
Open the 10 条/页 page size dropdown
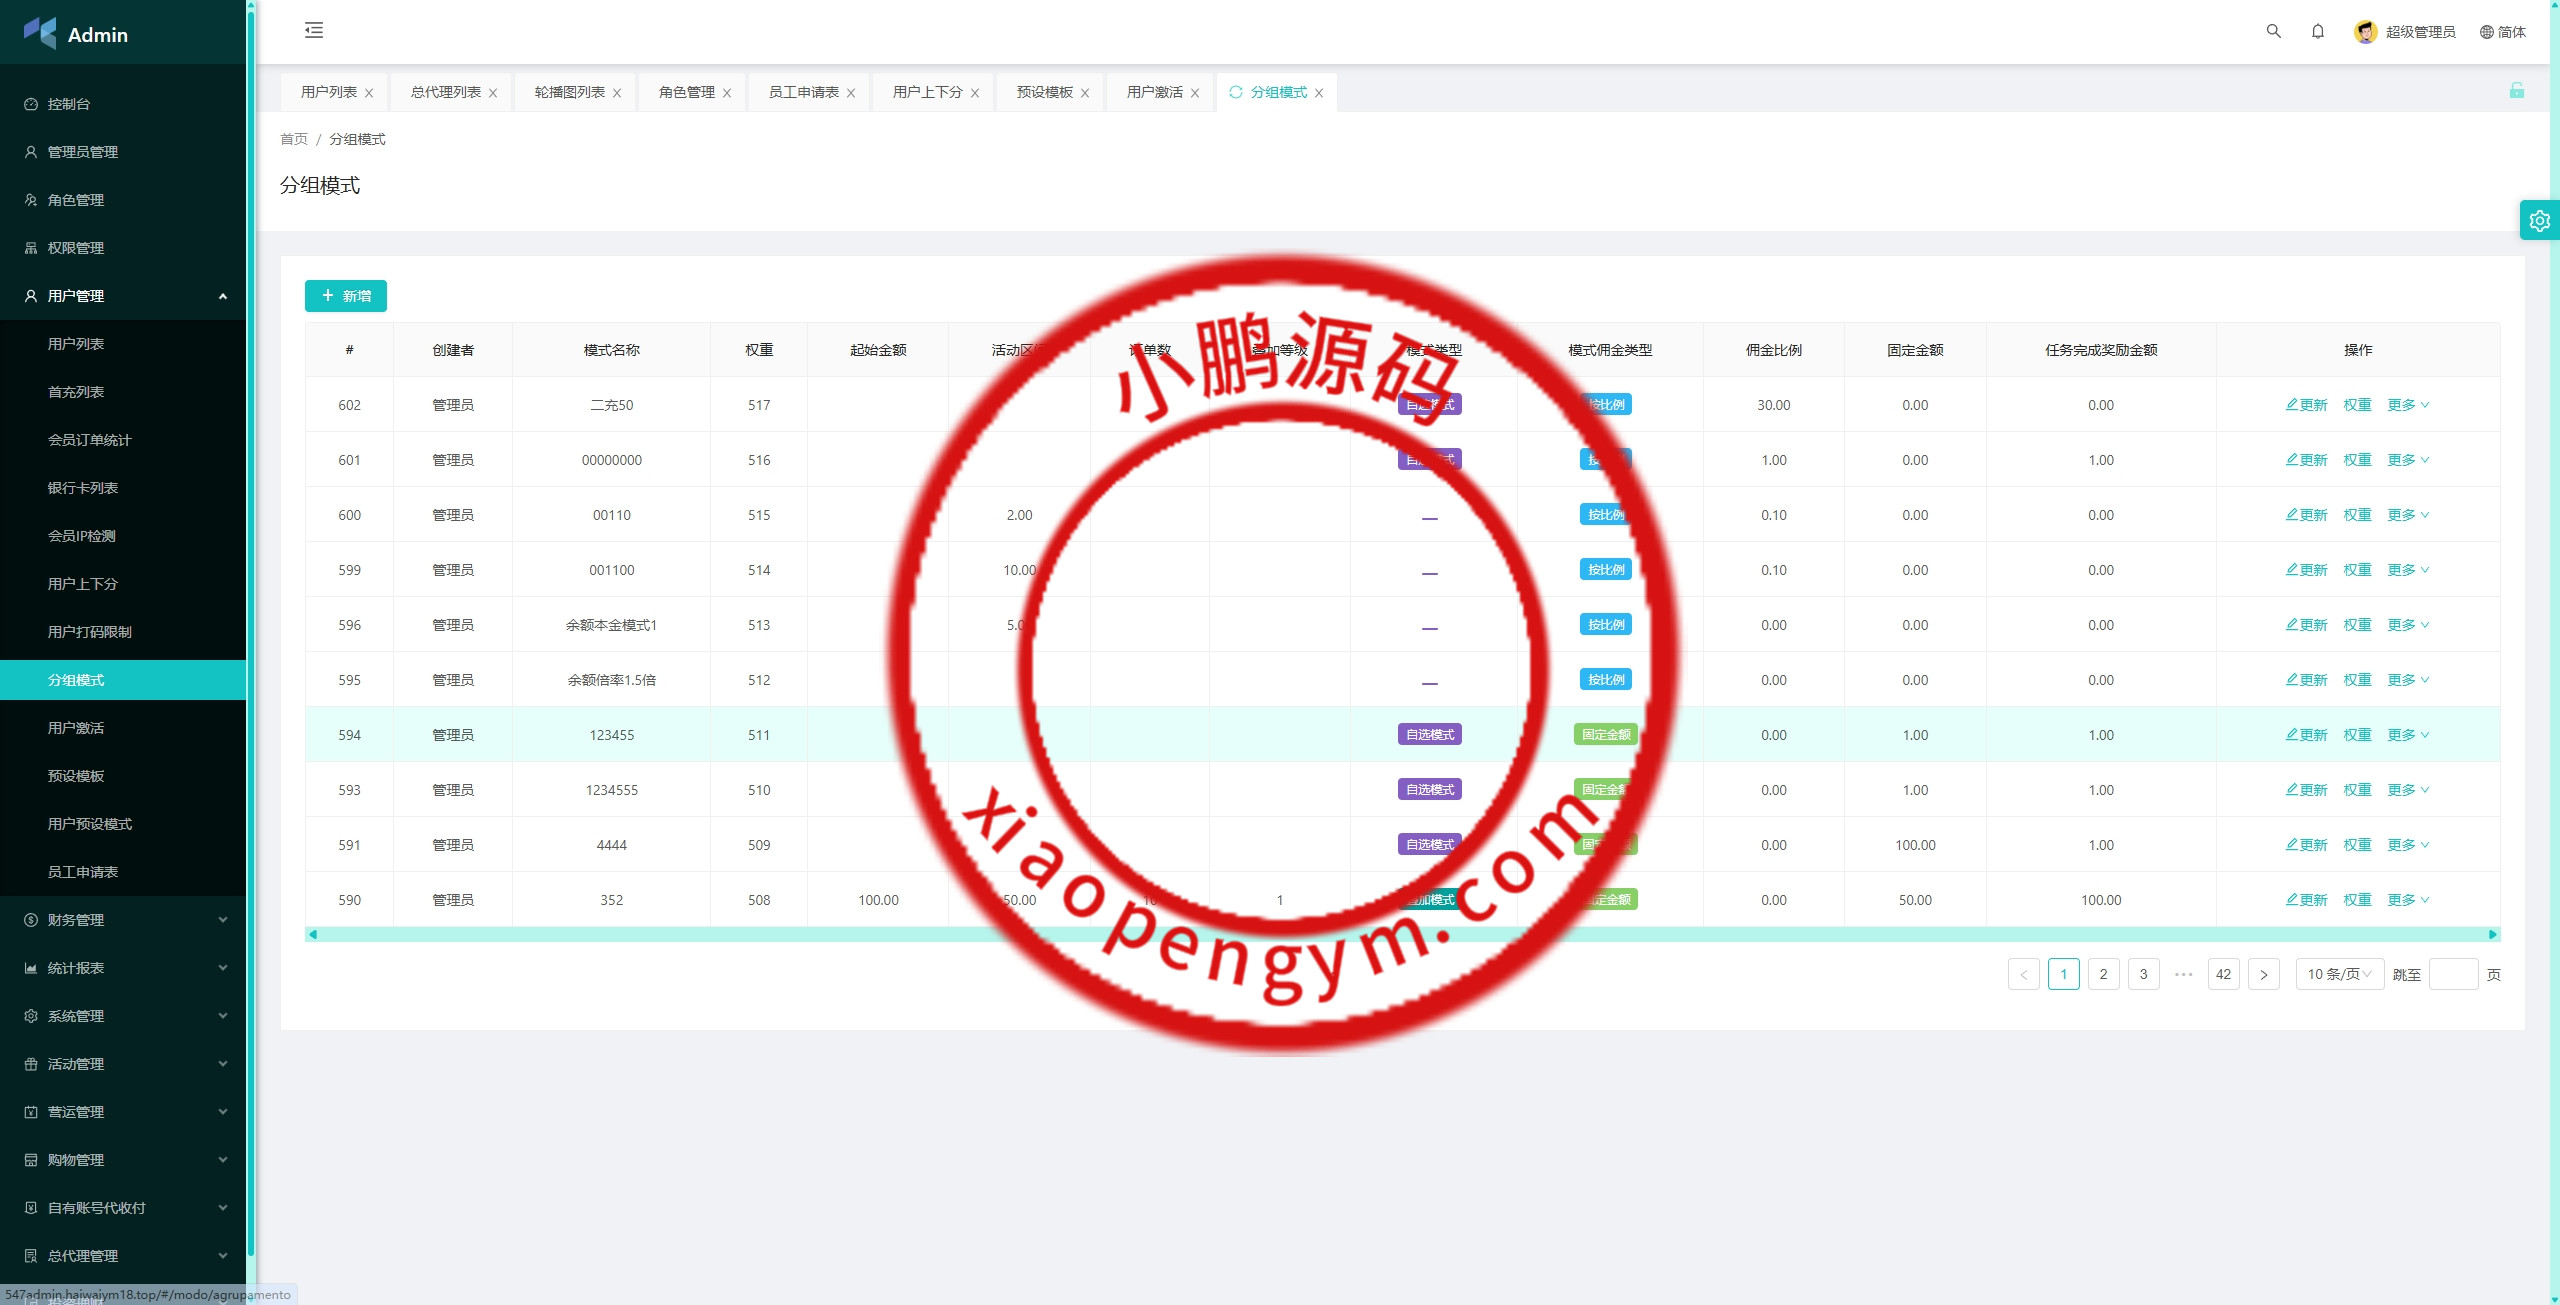(x=2338, y=974)
